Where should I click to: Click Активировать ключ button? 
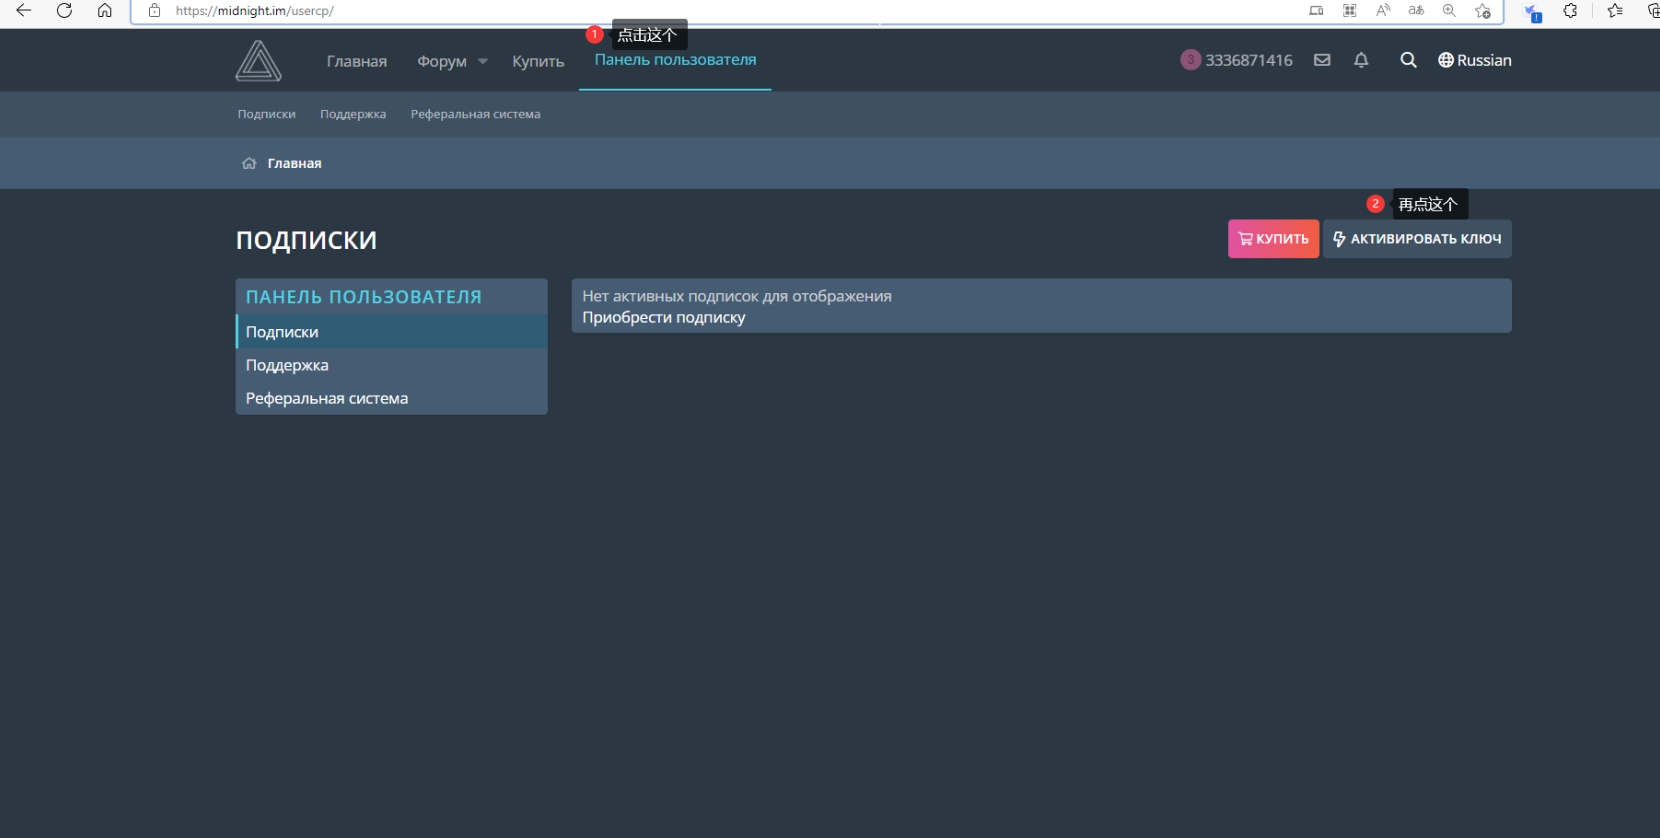pyautogui.click(x=1417, y=239)
